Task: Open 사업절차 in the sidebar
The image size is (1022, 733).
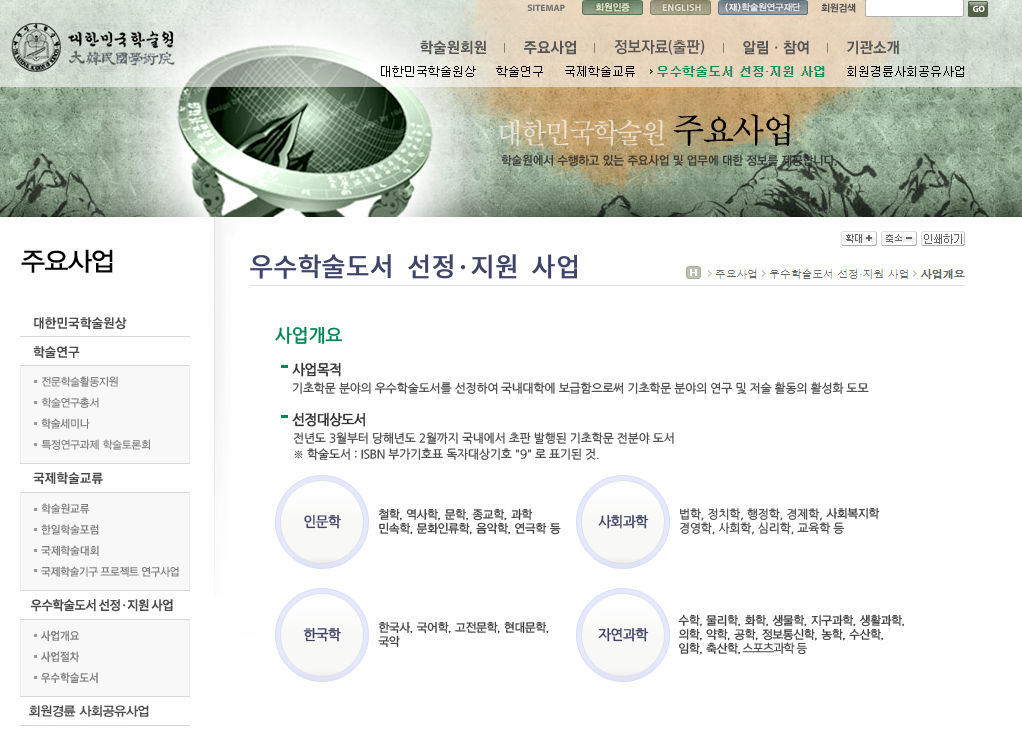Action: tap(60, 657)
